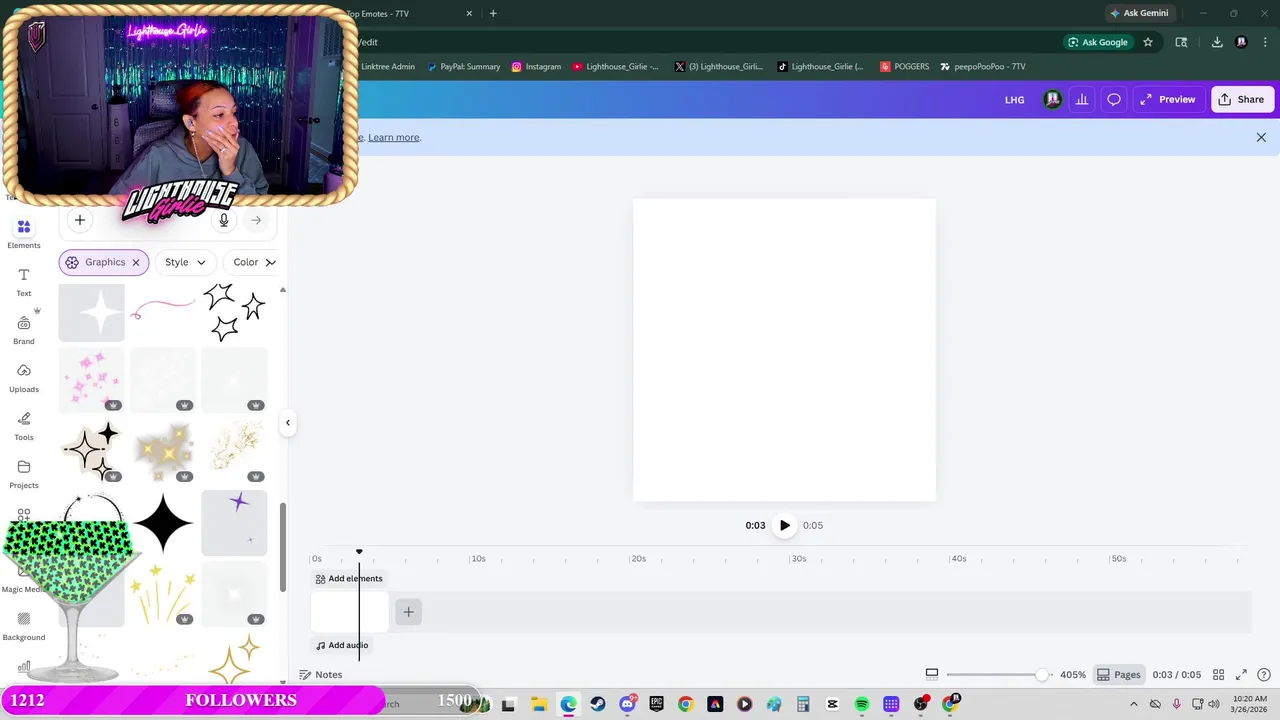Bookmark this page with star icon
1280x720 pixels.
point(1148,42)
